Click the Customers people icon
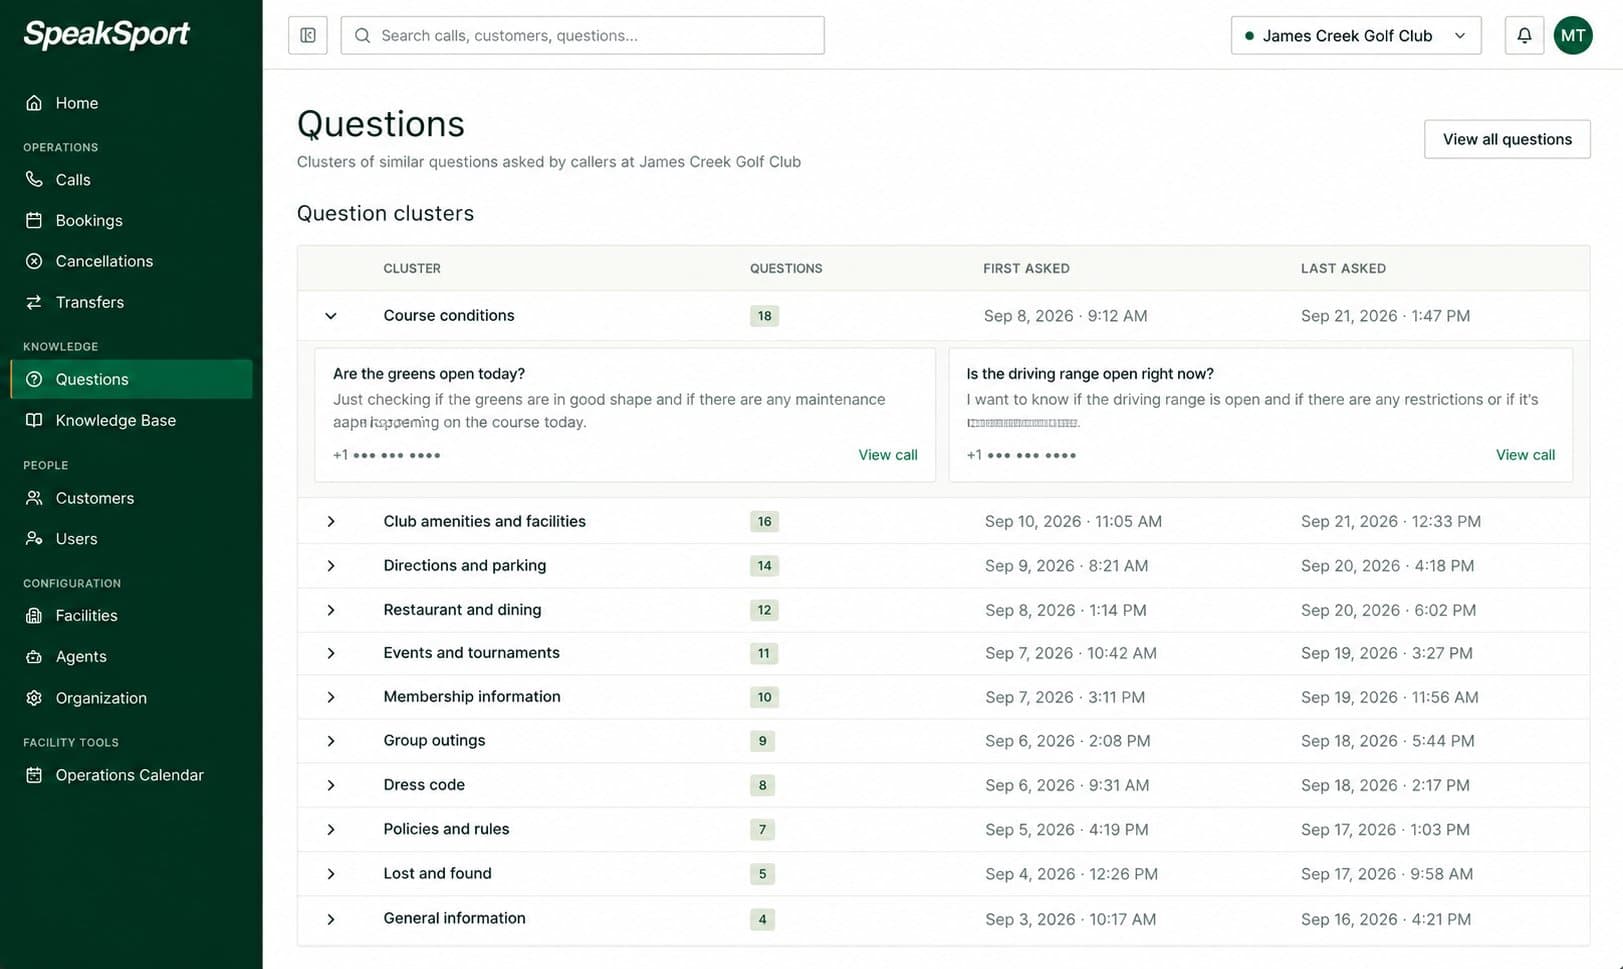1623x969 pixels. [34, 498]
